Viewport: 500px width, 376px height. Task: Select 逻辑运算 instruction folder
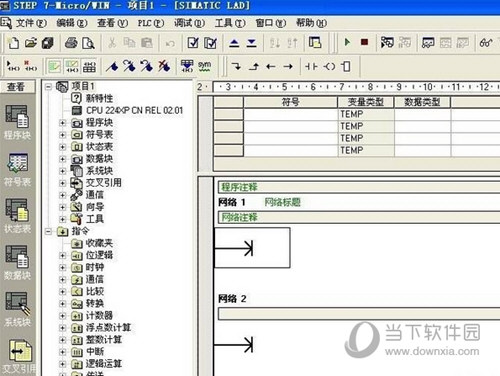(x=104, y=364)
